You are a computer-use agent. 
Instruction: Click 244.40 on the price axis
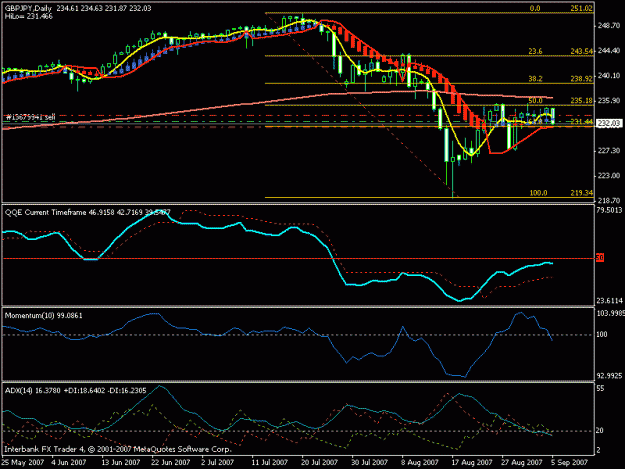click(609, 51)
